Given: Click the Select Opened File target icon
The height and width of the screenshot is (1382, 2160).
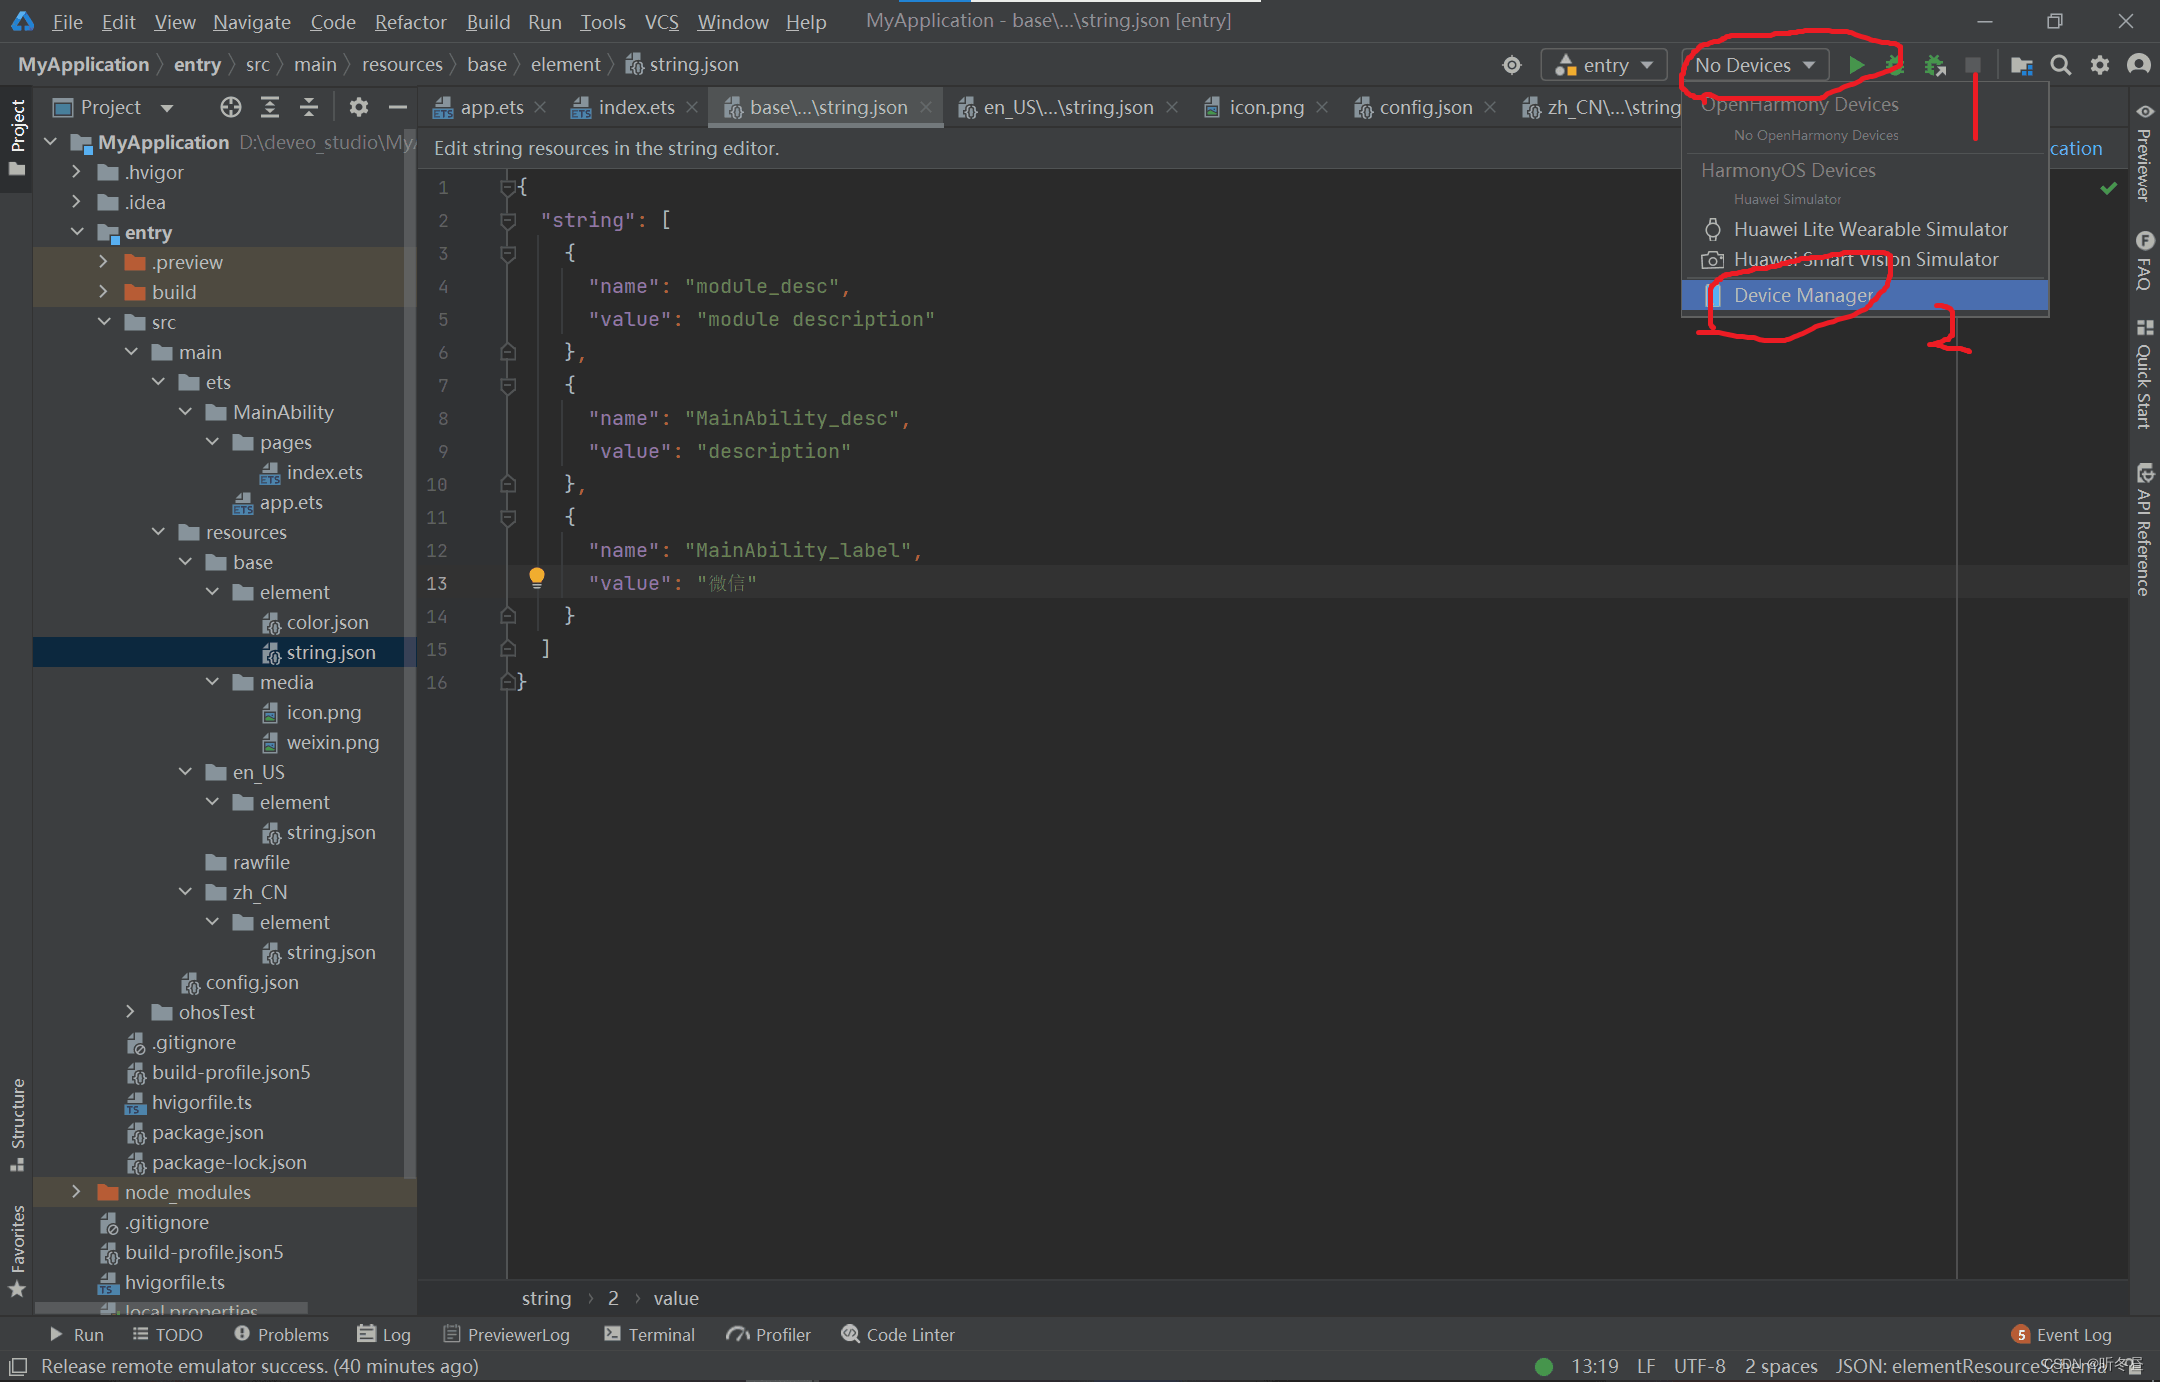Looking at the screenshot, I should 231,107.
